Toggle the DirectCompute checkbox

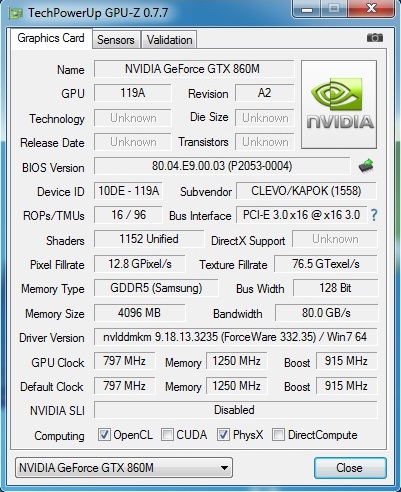click(x=278, y=434)
